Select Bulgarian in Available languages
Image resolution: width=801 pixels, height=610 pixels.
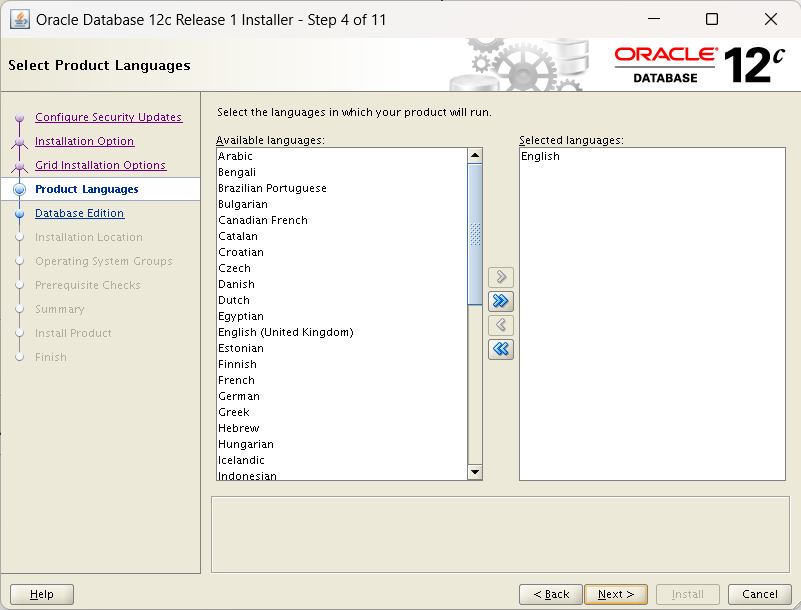(x=342, y=204)
